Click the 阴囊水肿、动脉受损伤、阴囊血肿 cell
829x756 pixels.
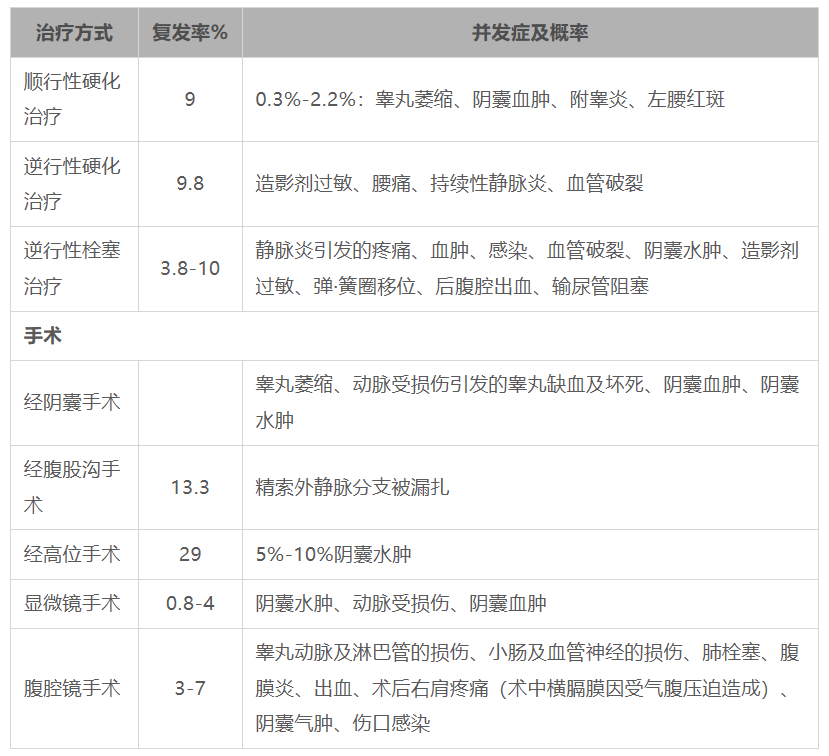tap(530, 603)
